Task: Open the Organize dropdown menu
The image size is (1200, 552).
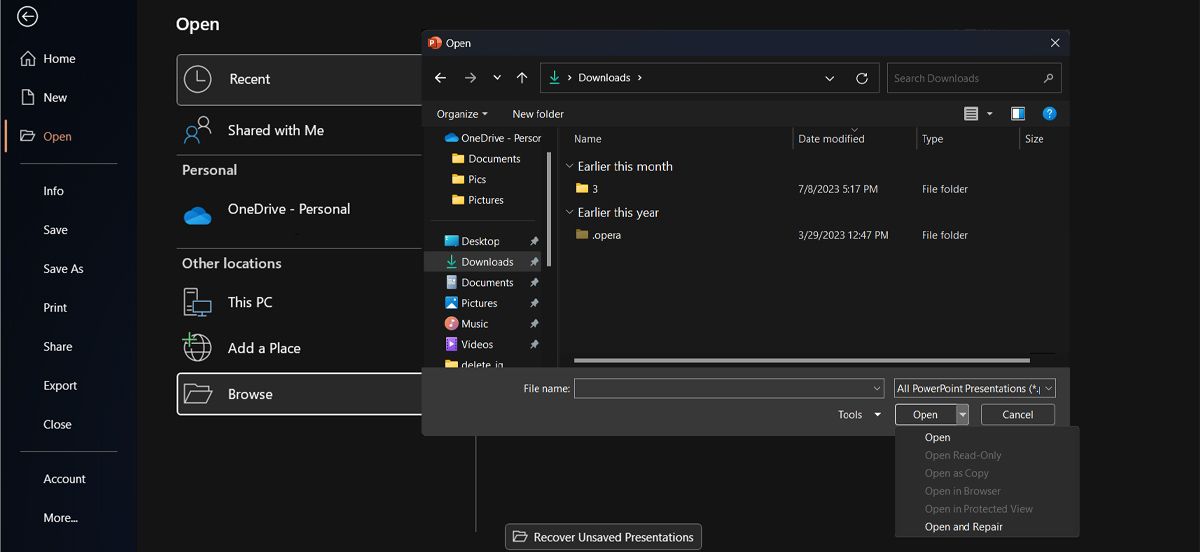Action: click(x=462, y=114)
